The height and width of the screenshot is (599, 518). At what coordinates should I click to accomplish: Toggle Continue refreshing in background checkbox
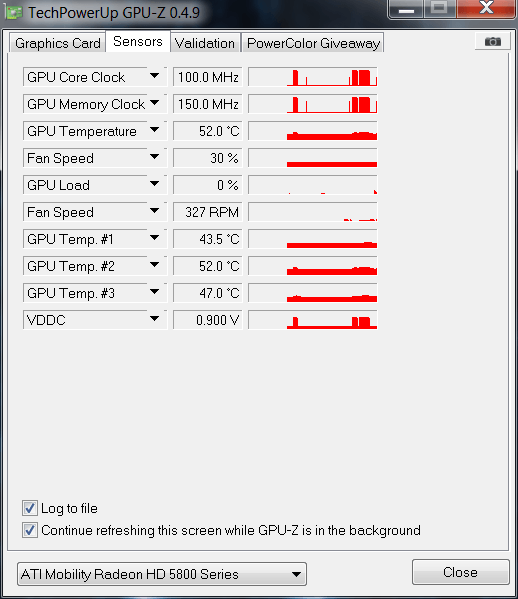(x=30, y=530)
